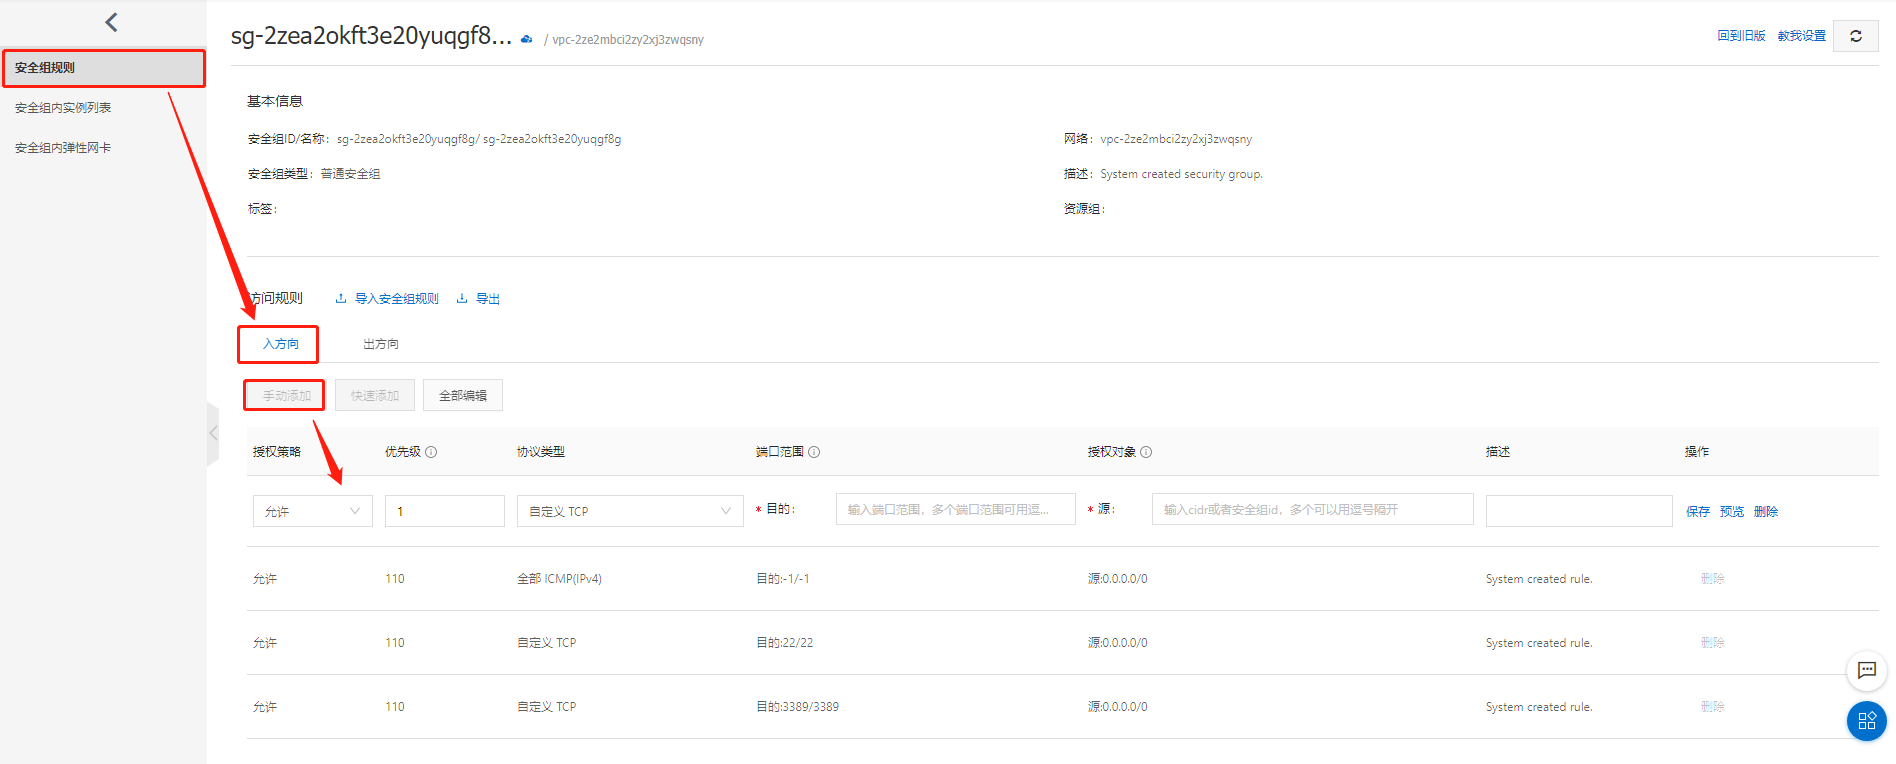The width and height of the screenshot is (1896, 764).
Task: Click the 回到旧版 link
Action: click(1741, 36)
